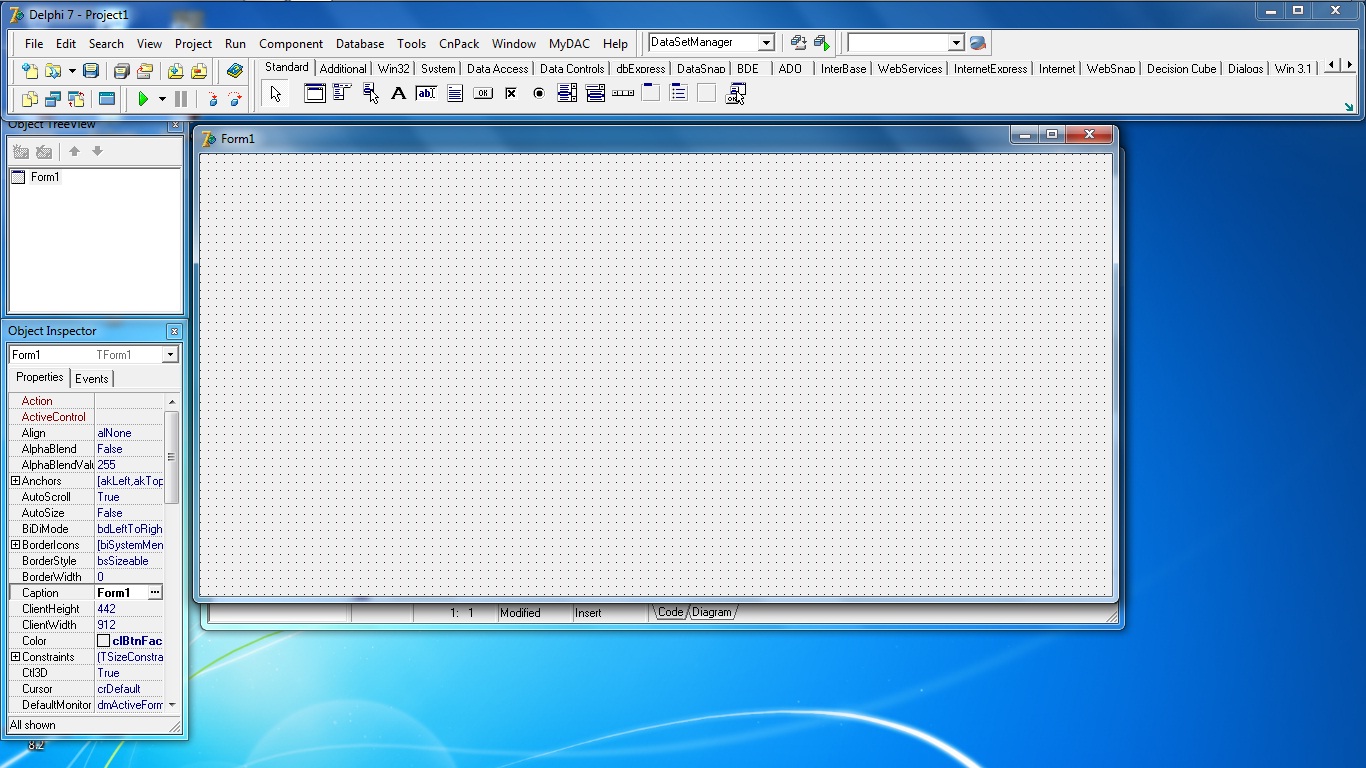The height and width of the screenshot is (768, 1366).
Task: Click the Save floppy disk icon
Action: coord(91,71)
